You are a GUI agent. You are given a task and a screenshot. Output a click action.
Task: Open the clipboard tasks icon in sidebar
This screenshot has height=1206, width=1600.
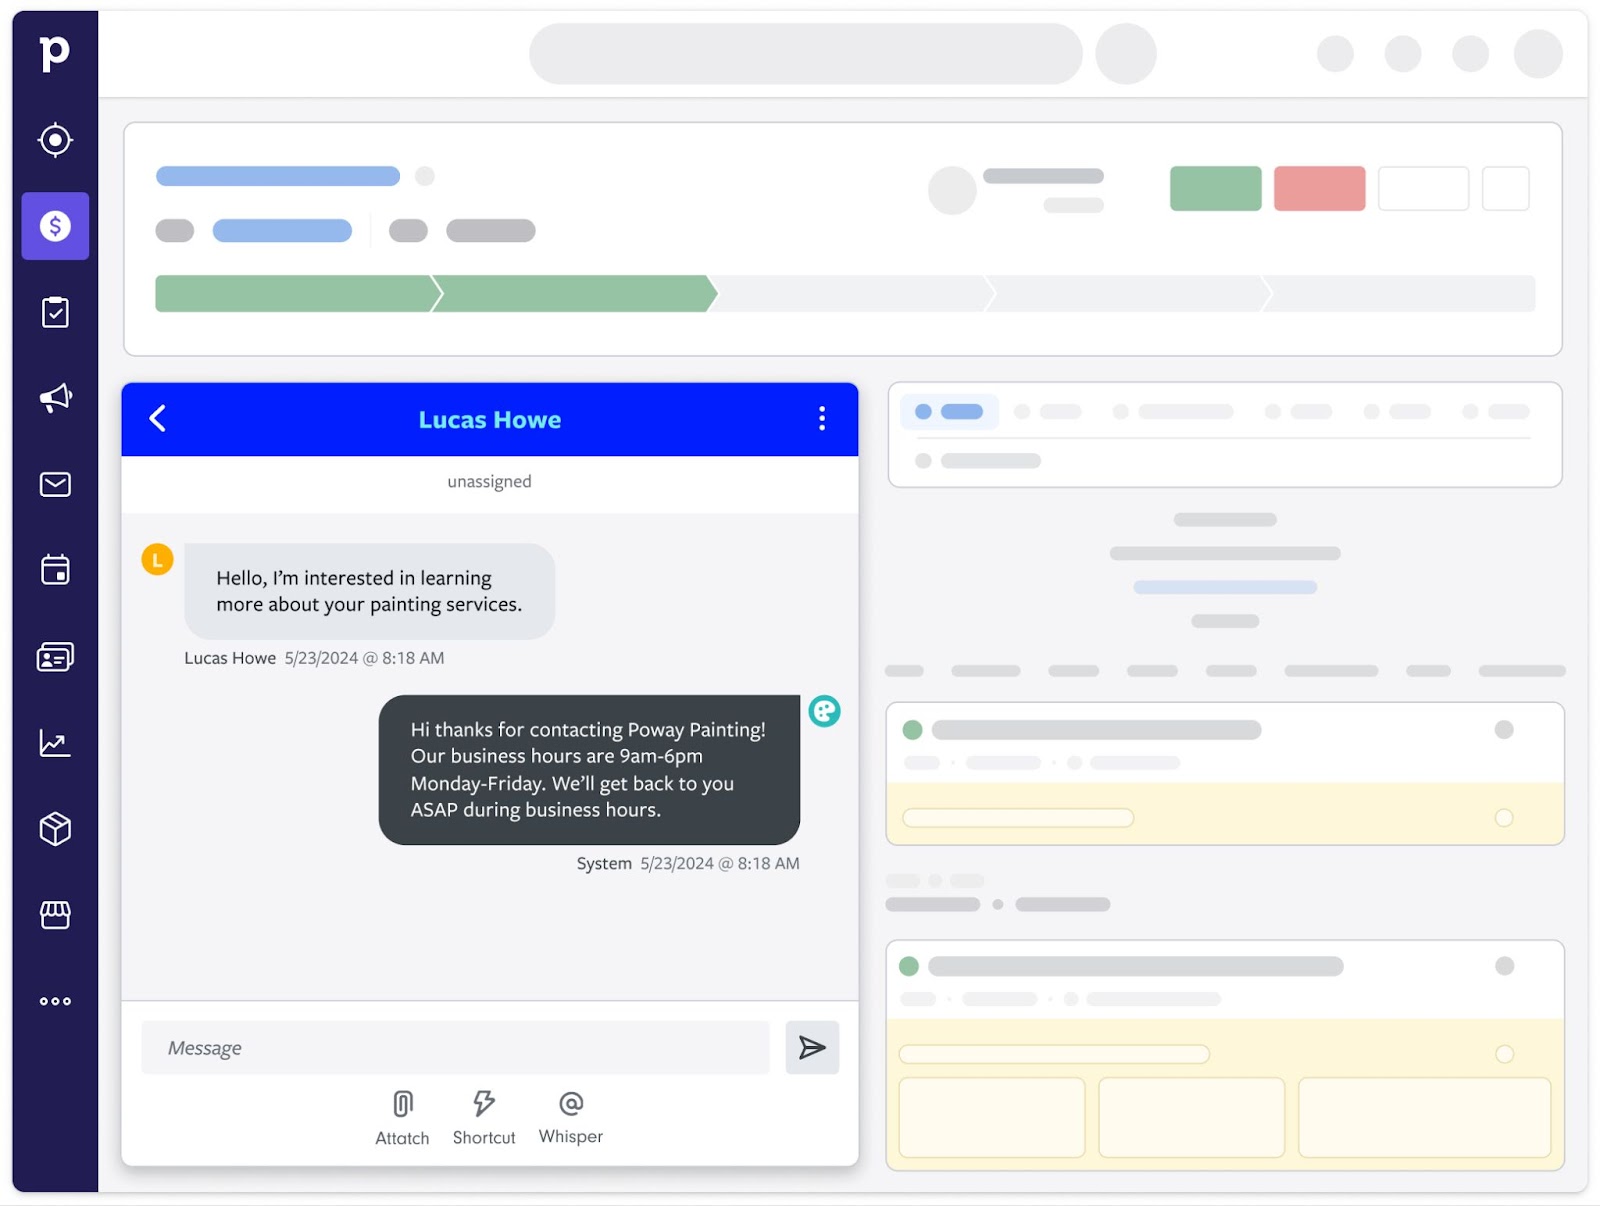pos(55,311)
